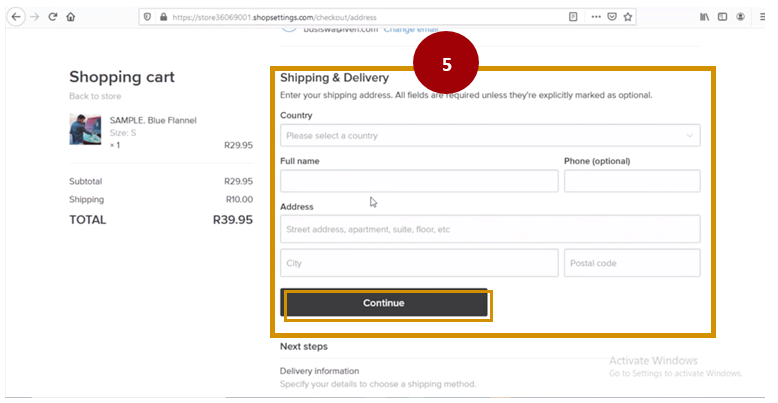
Task: Click the Delivery information text
Action: pyautogui.click(x=320, y=371)
